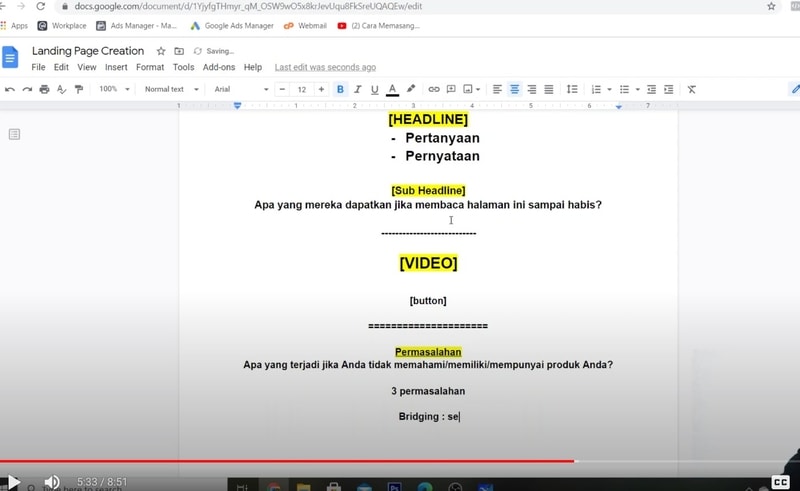
Task: Open the zoom level dropdown at 100%
Action: point(113,90)
